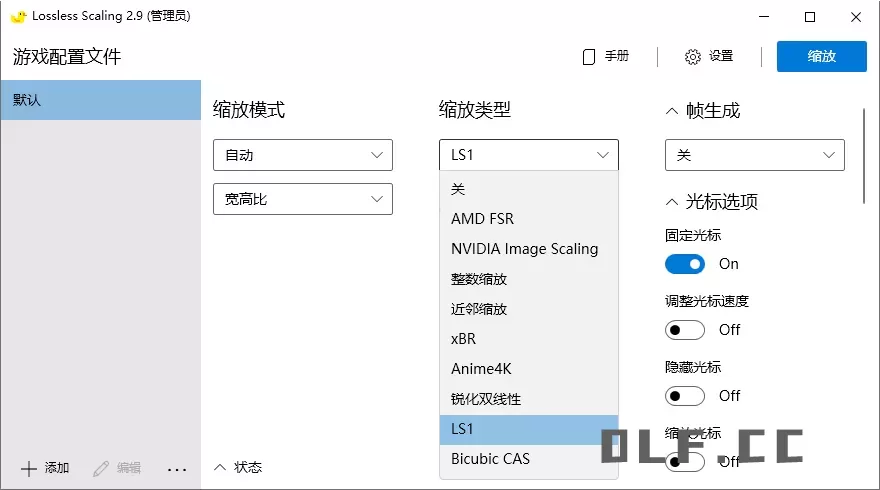
Task: Choose xBR scaling type
Action: (529, 339)
